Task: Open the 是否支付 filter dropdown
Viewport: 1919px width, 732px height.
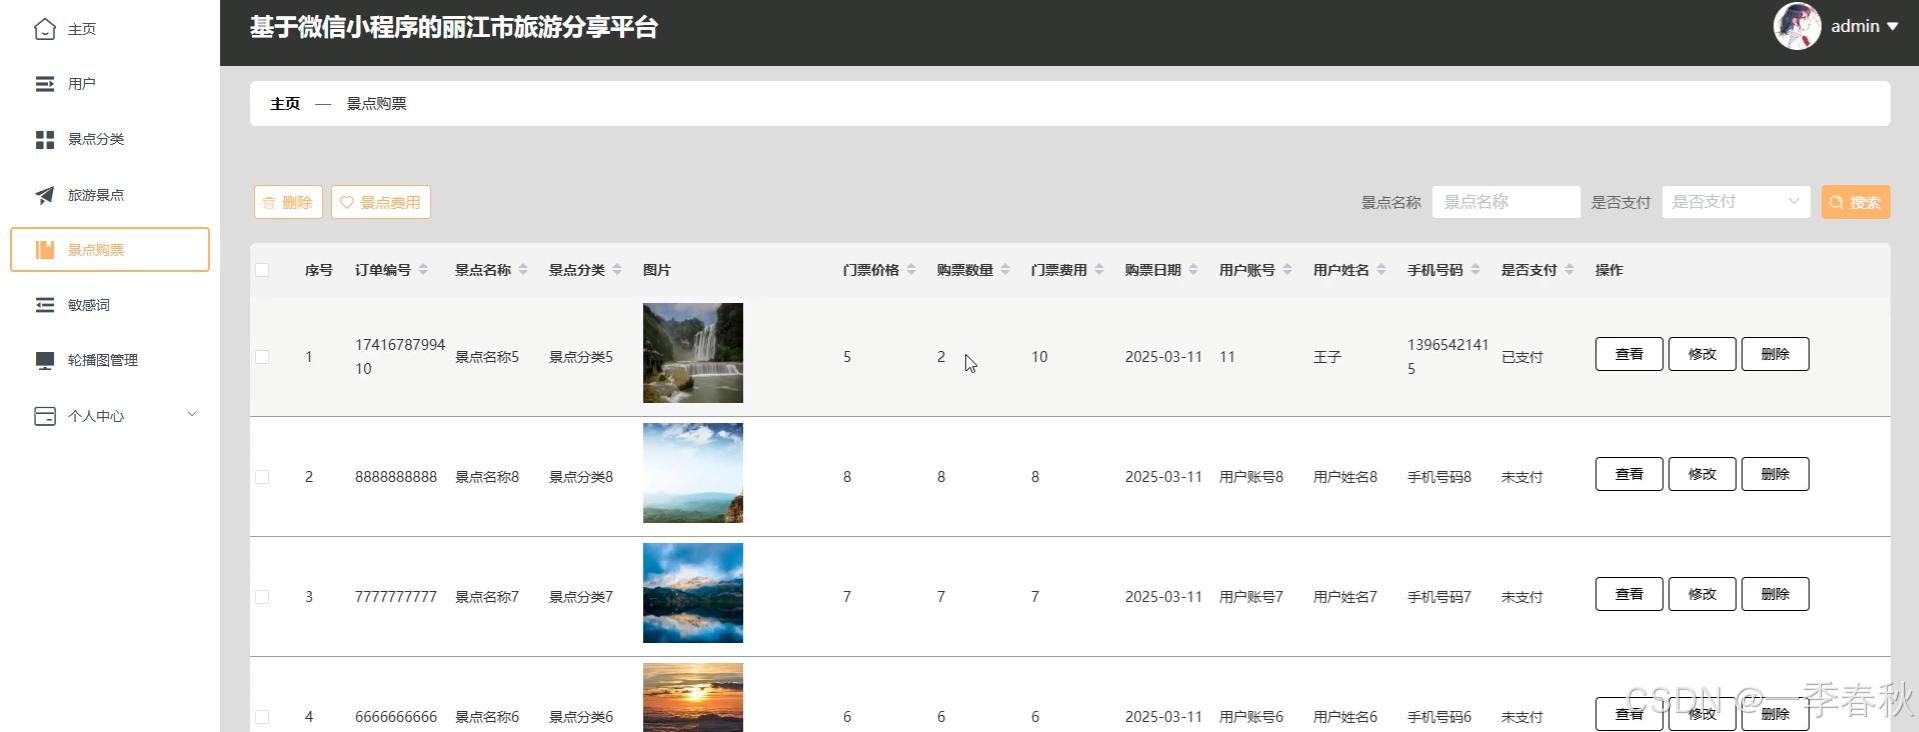Action: click(1735, 202)
